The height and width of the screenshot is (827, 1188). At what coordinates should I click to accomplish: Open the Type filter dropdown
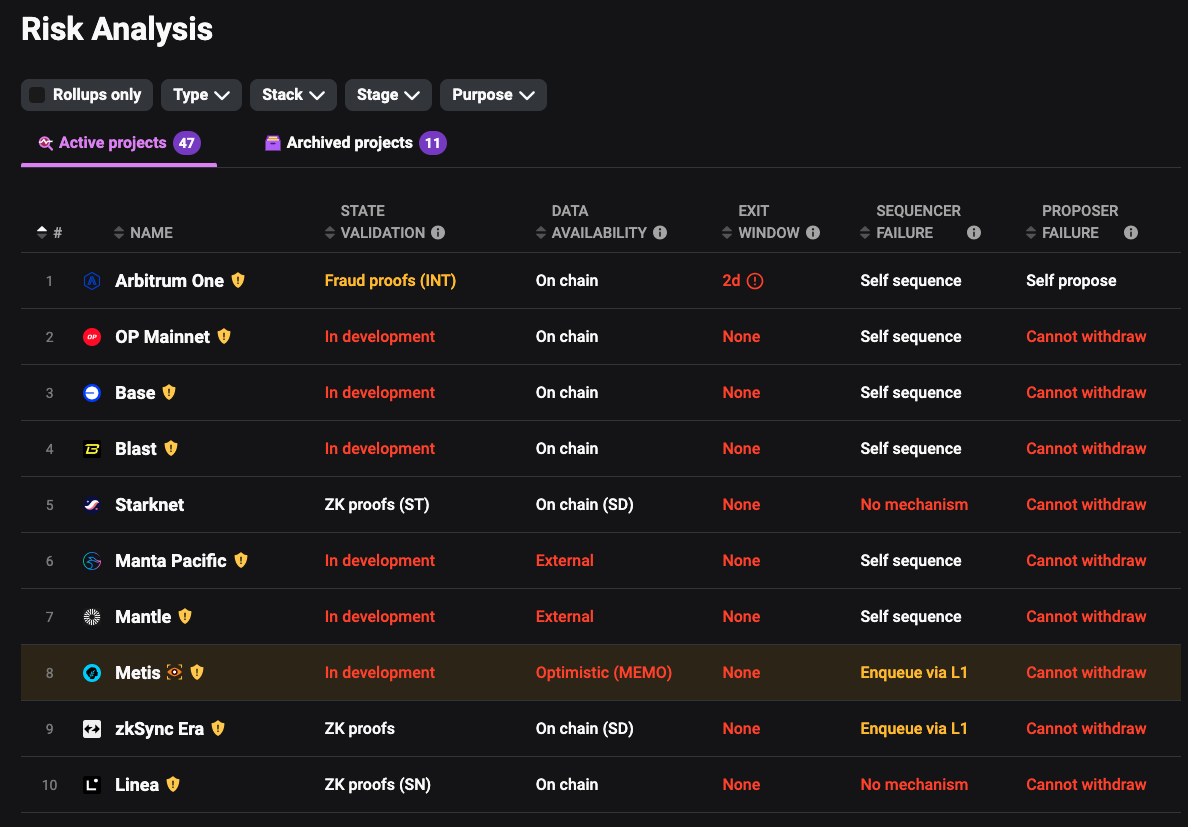tap(201, 95)
